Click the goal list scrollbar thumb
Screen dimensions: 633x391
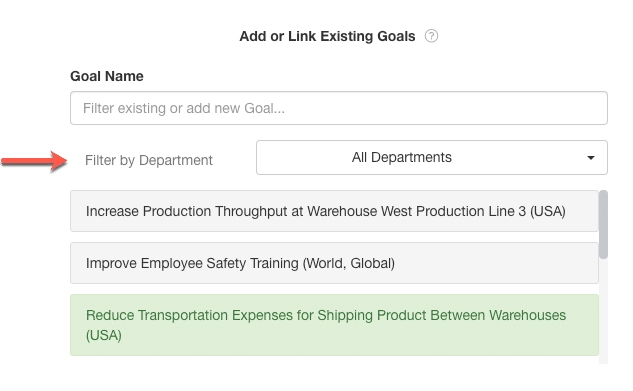(603, 224)
